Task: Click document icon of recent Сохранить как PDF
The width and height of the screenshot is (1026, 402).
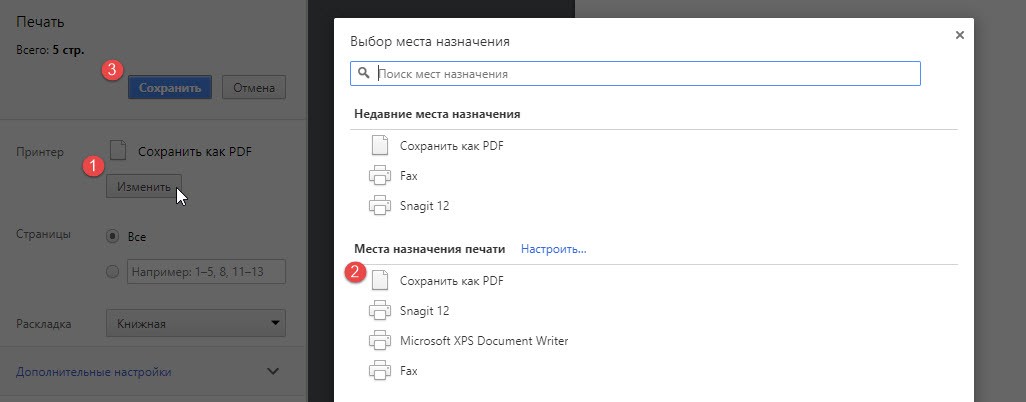Action: coord(380,145)
